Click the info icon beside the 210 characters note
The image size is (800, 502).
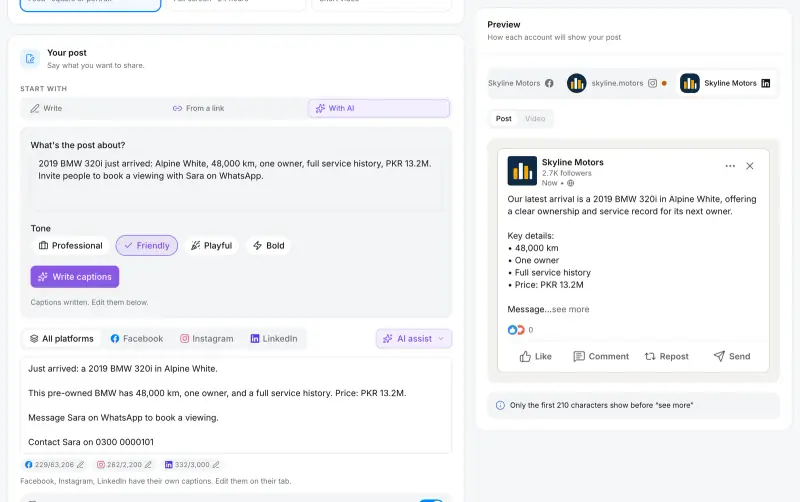(x=500, y=405)
